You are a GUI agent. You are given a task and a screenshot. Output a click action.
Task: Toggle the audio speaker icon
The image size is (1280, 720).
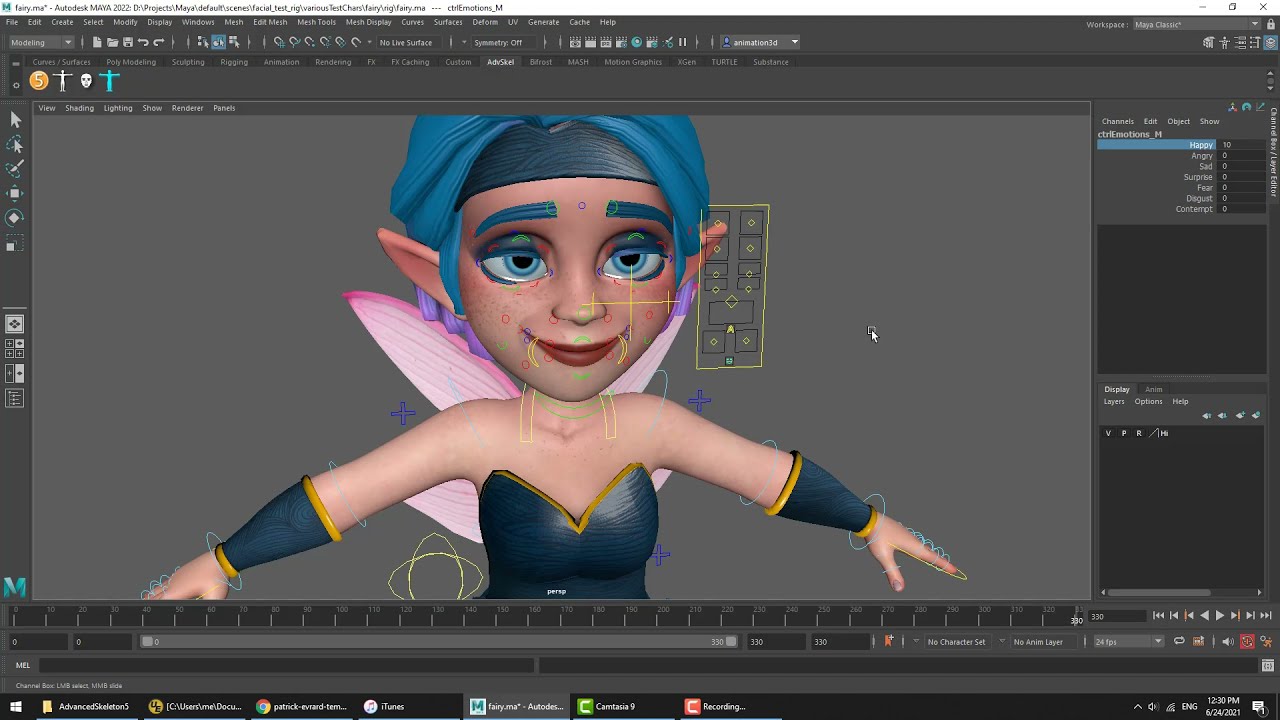point(1227,641)
